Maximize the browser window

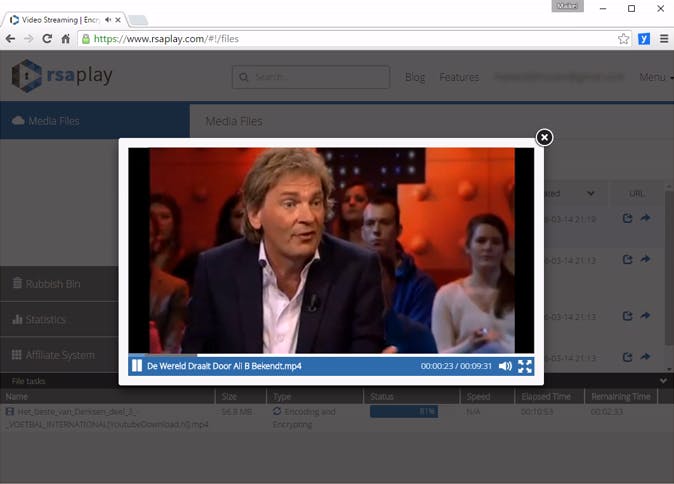[x=631, y=8]
